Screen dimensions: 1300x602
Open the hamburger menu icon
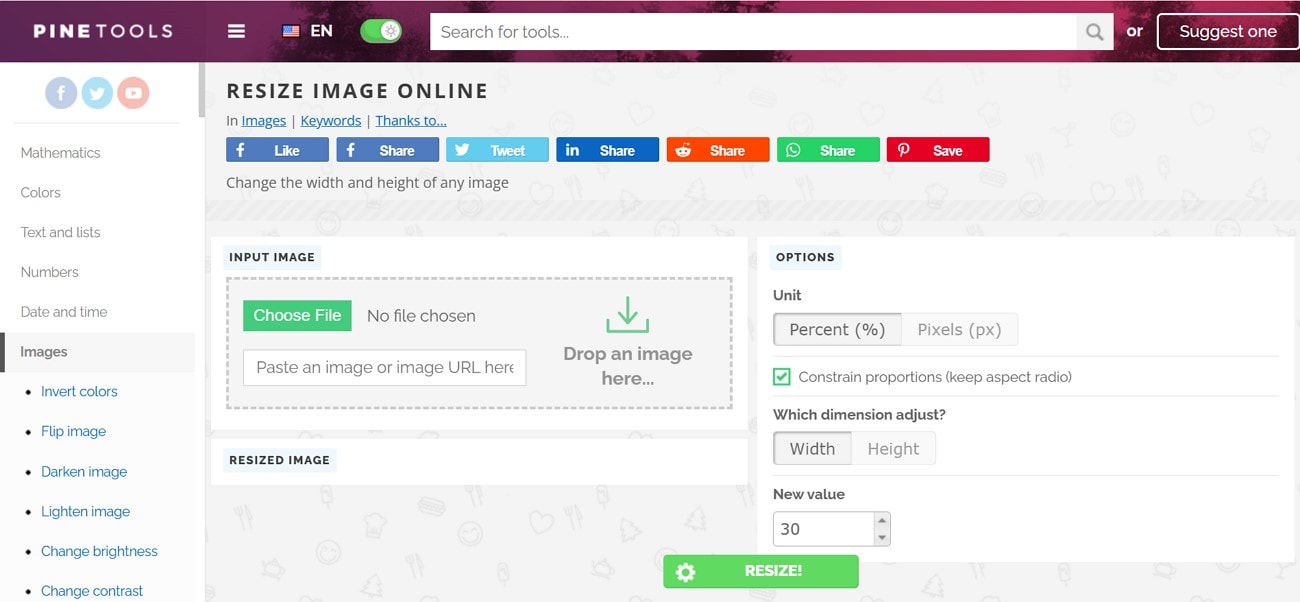point(236,31)
